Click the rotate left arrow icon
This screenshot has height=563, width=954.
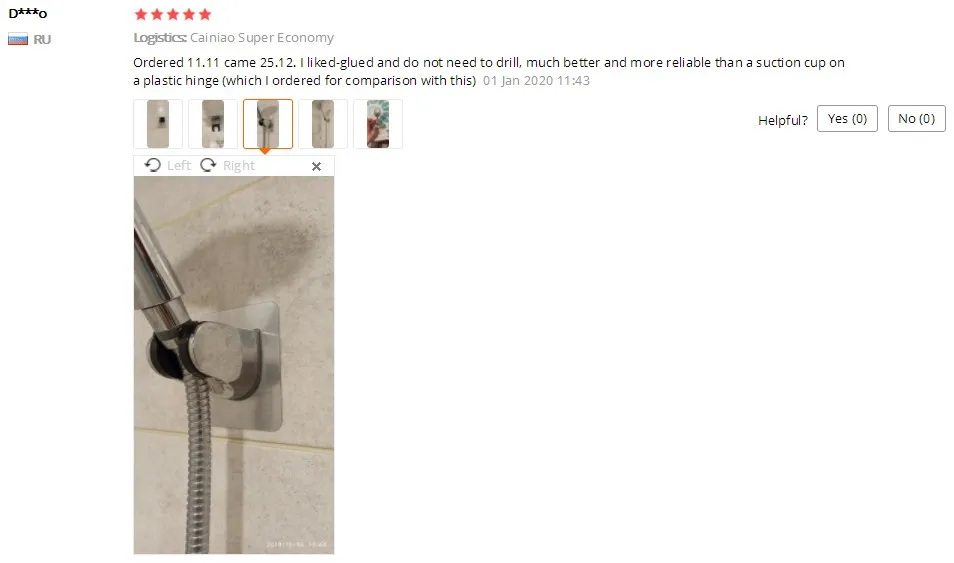click(153, 165)
